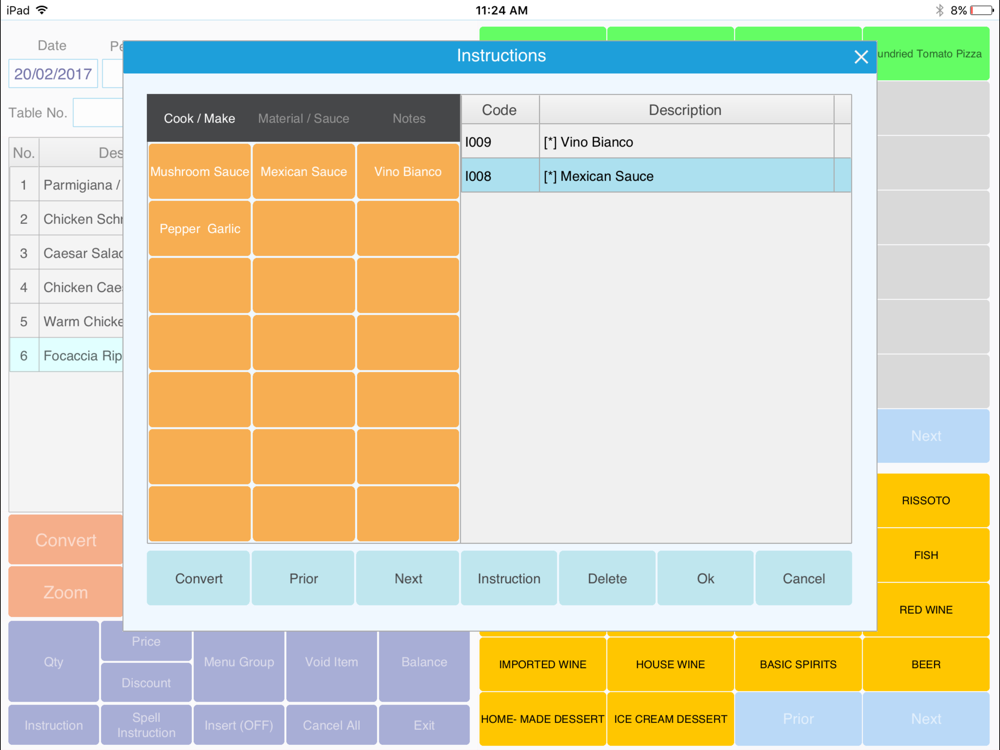Screen dimensions: 1000x750
Task: Select the Mushroom Sauce instruction
Action: pyautogui.click(x=200, y=172)
